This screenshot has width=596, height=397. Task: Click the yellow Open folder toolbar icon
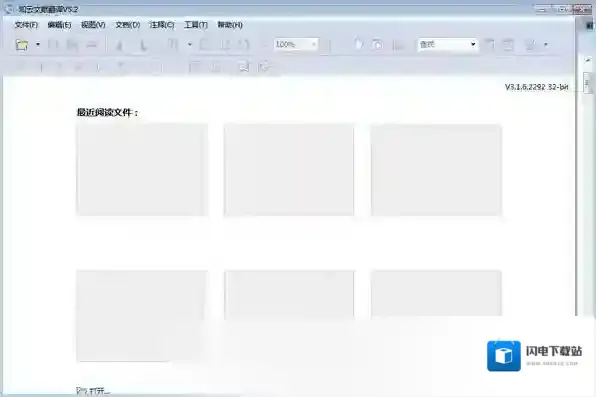[x=22, y=45]
